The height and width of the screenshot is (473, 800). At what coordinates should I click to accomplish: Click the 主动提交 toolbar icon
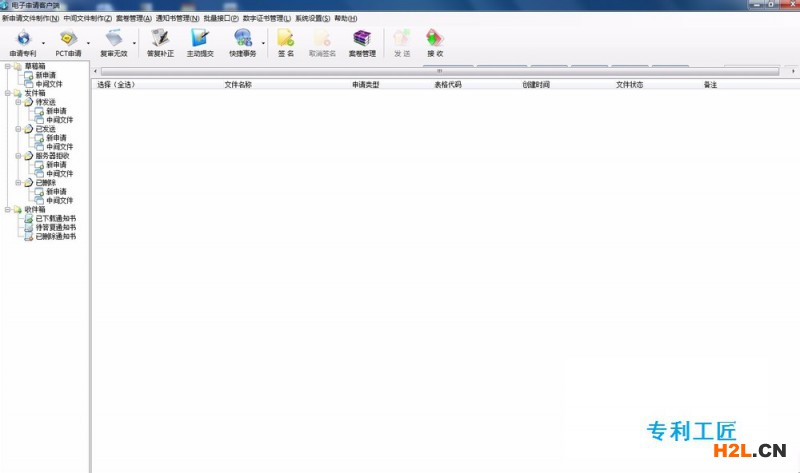(199, 38)
